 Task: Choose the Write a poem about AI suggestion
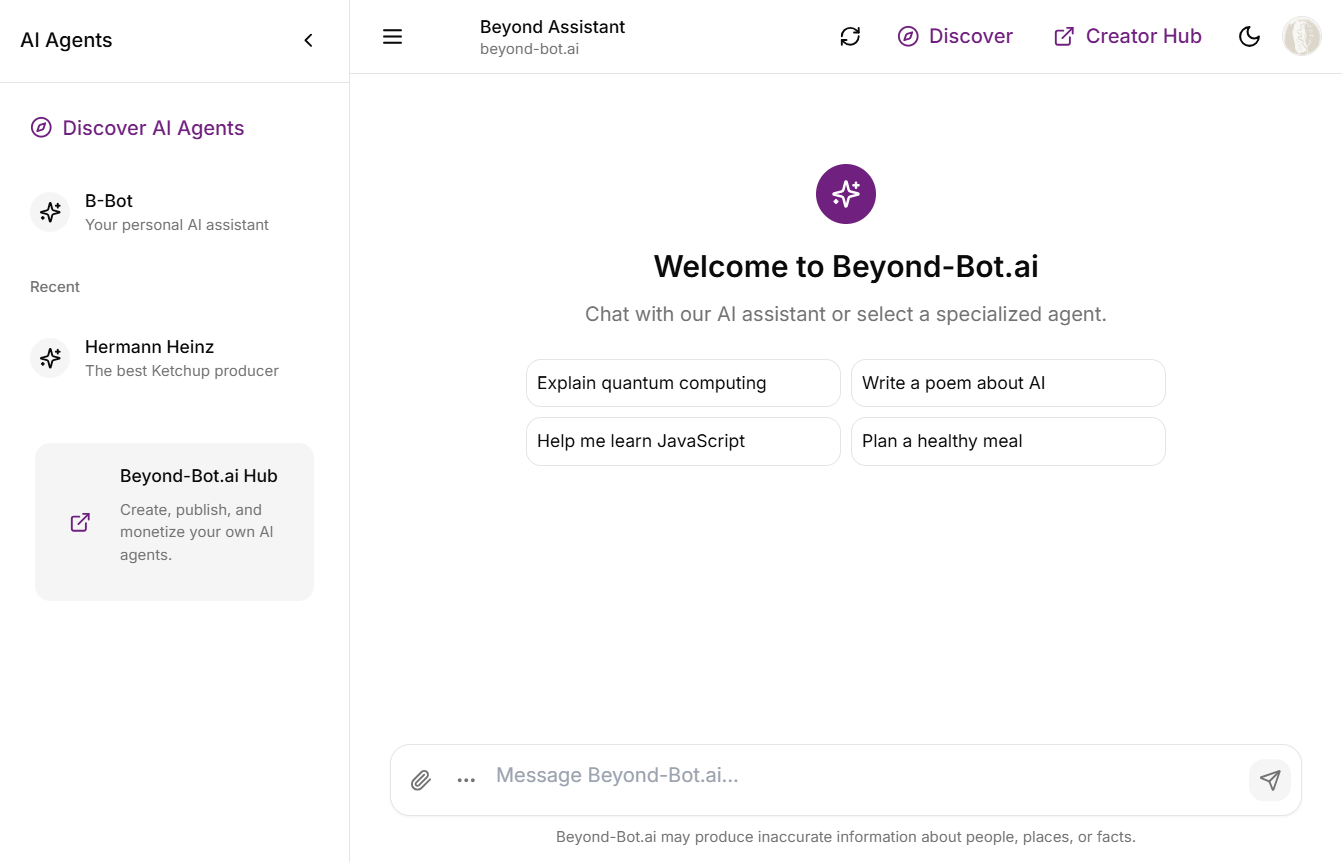pyautogui.click(x=1008, y=383)
